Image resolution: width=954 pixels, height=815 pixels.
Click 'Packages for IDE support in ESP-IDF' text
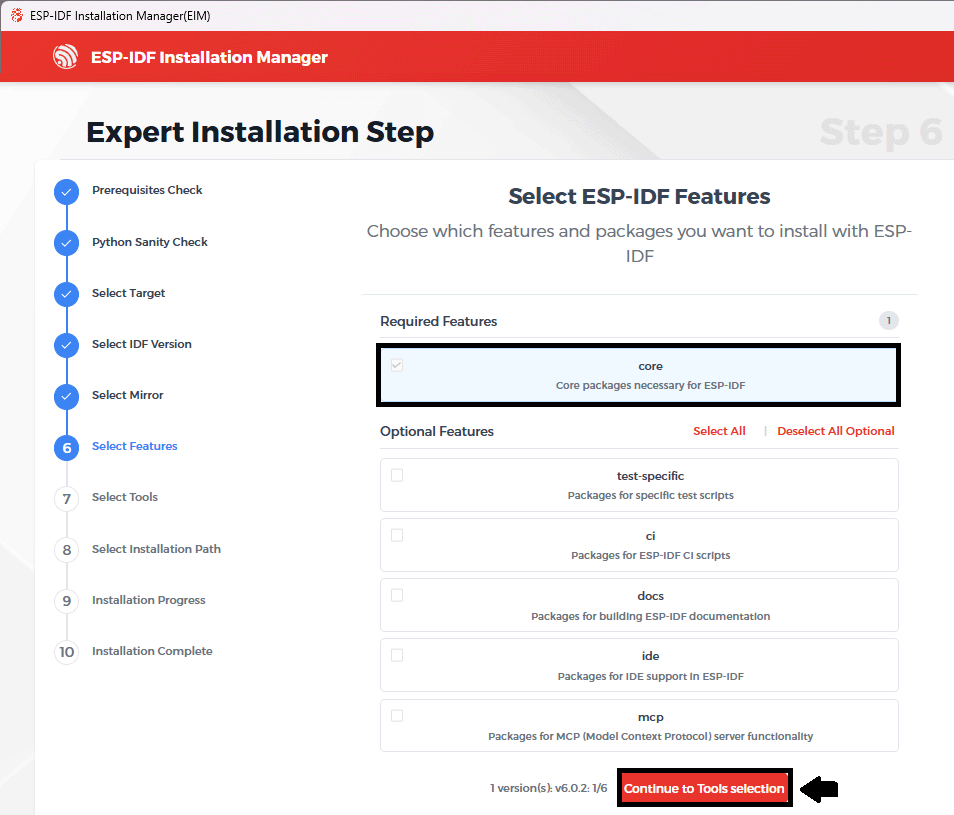click(650, 676)
